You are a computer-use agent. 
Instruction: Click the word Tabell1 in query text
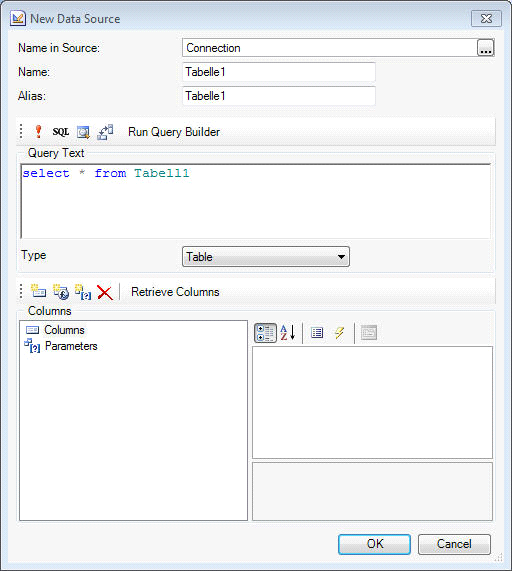[x=162, y=173]
